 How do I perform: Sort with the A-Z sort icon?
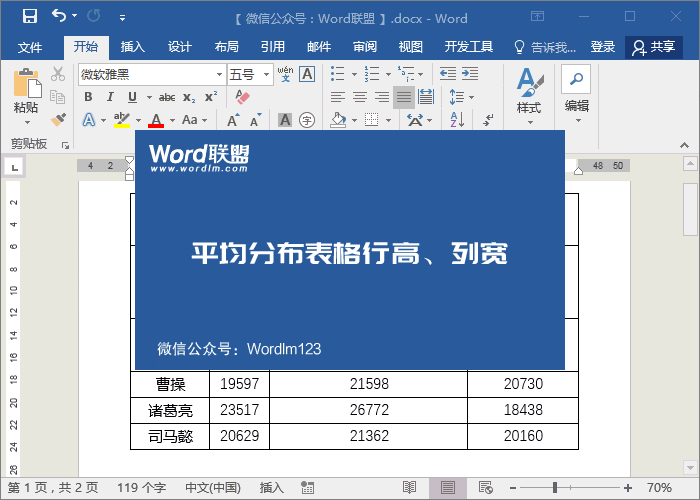pos(457,120)
